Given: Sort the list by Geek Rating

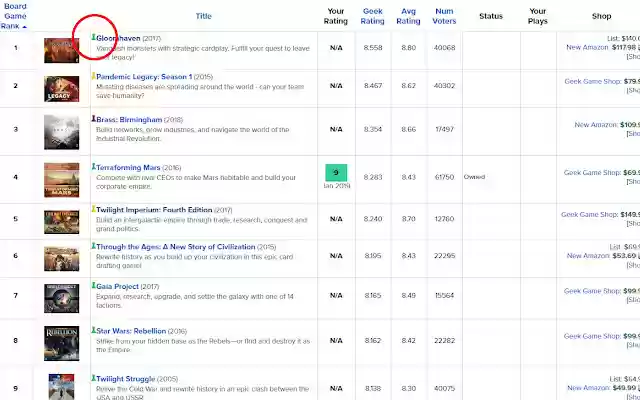Looking at the screenshot, I should [373, 16].
